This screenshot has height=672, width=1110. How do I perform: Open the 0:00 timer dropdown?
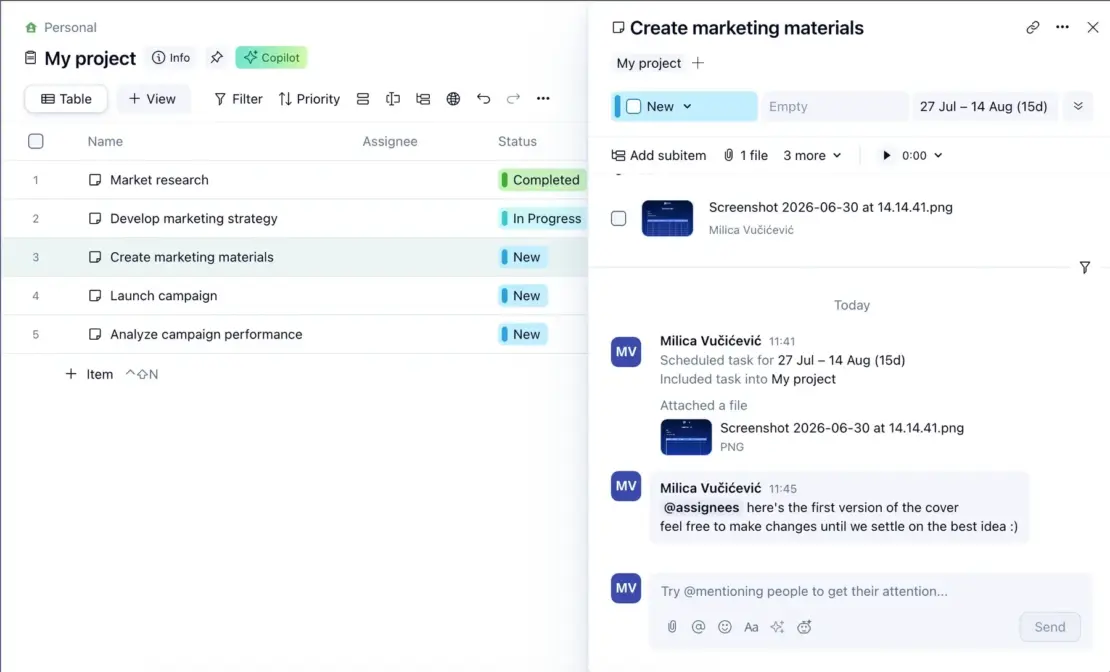(x=922, y=155)
